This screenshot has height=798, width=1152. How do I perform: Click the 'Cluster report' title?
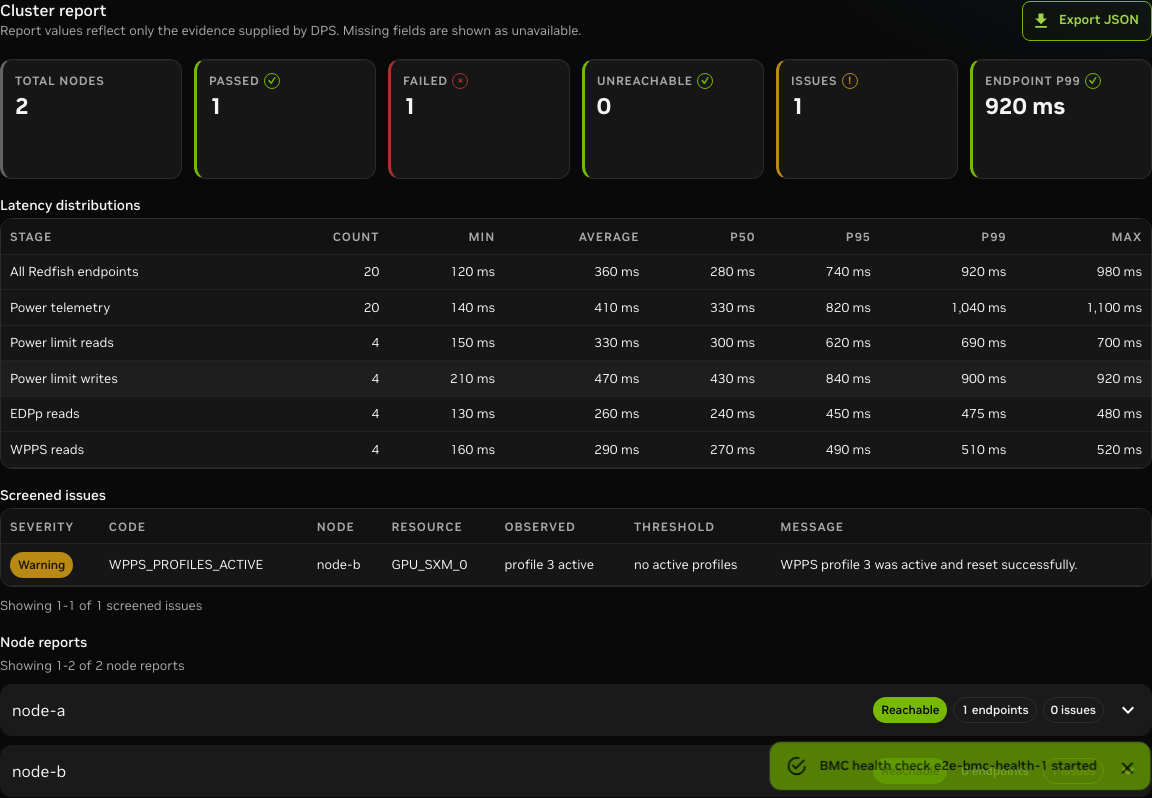point(53,10)
